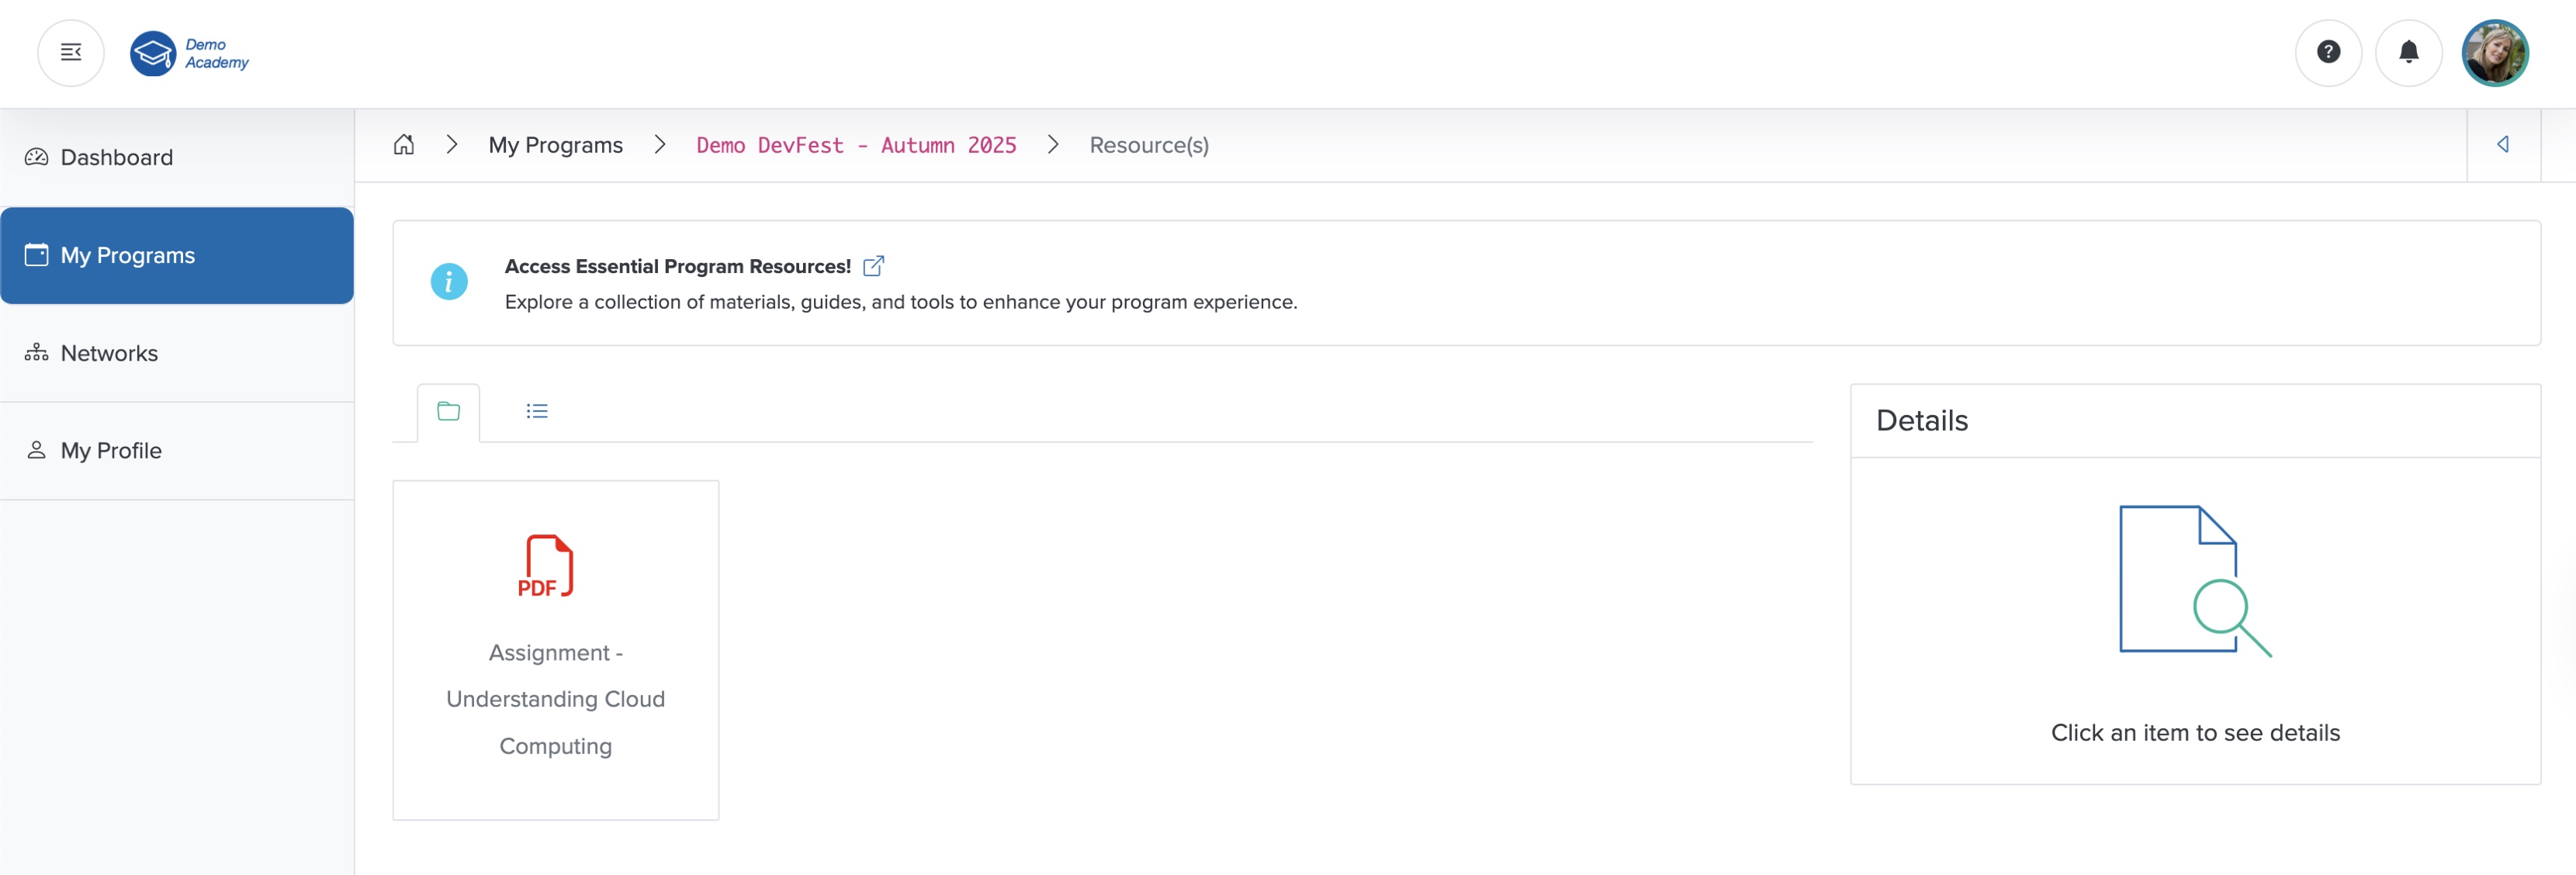Toggle the sidebar with the hamburger button

click(x=70, y=52)
